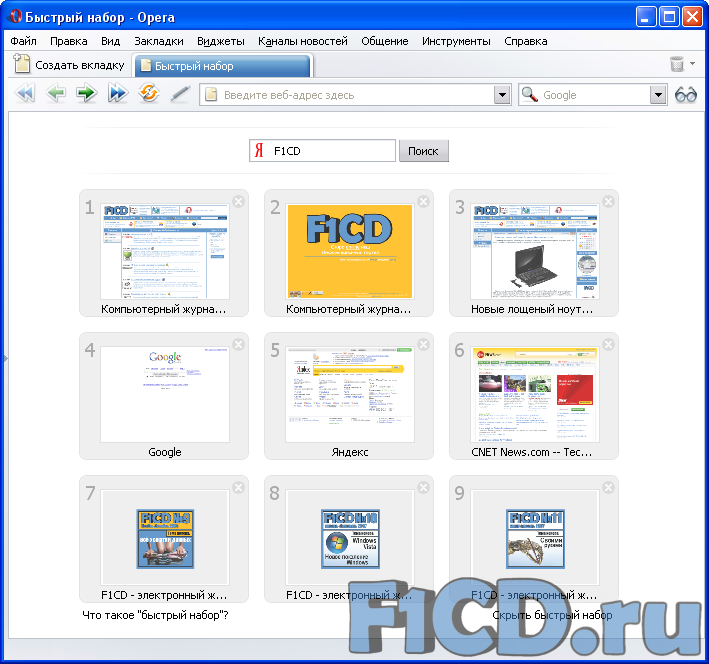The height and width of the screenshot is (664, 709).
Task: Remove speed dial entry 1
Action: [238, 201]
